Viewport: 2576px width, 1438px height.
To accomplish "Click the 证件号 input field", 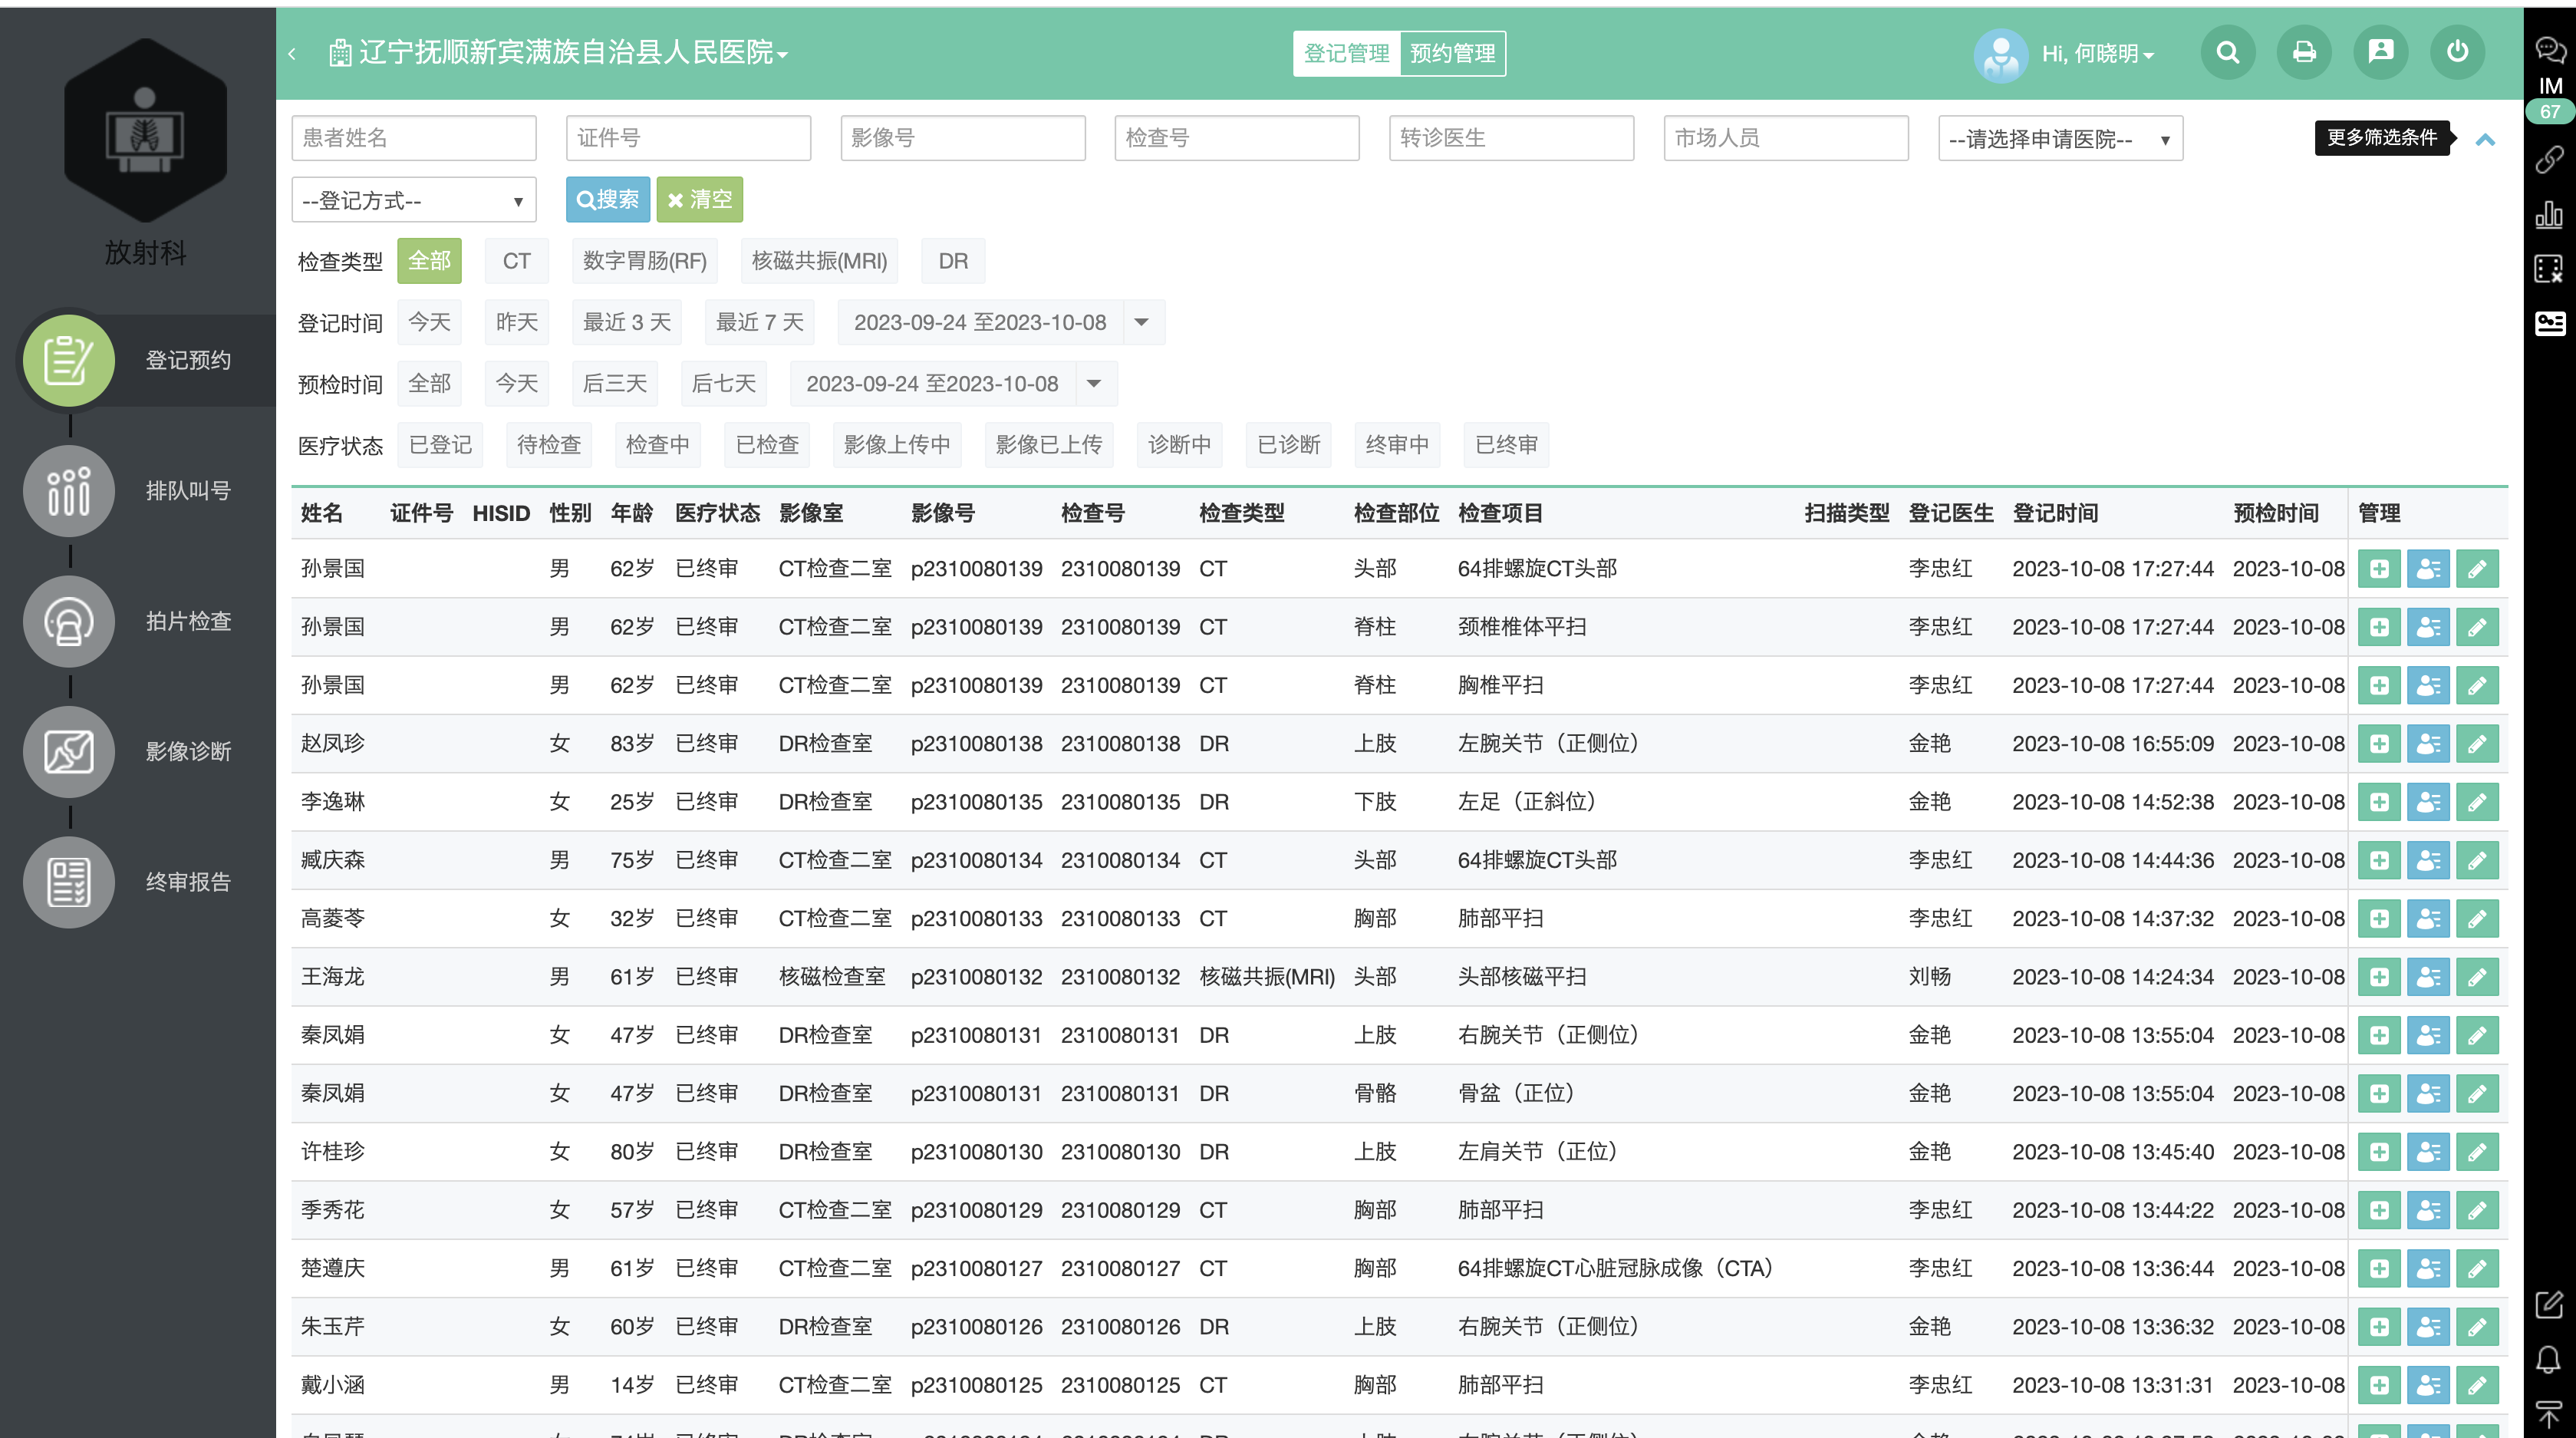I will click(689, 138).
